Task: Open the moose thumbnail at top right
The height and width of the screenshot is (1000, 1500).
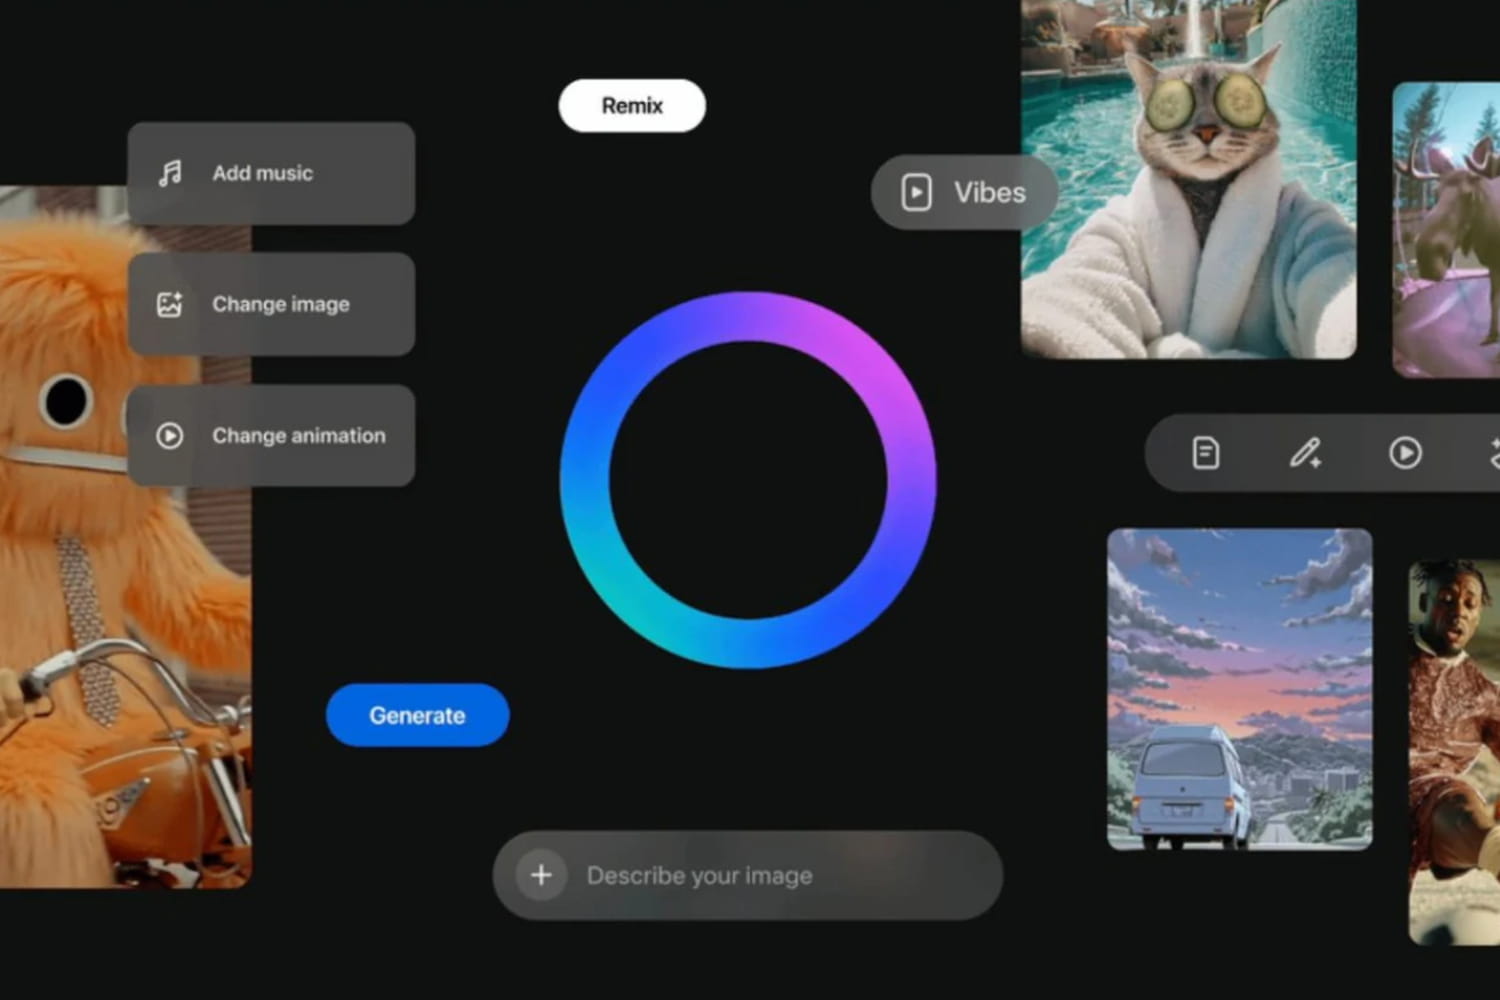Action: (1446, 230)
